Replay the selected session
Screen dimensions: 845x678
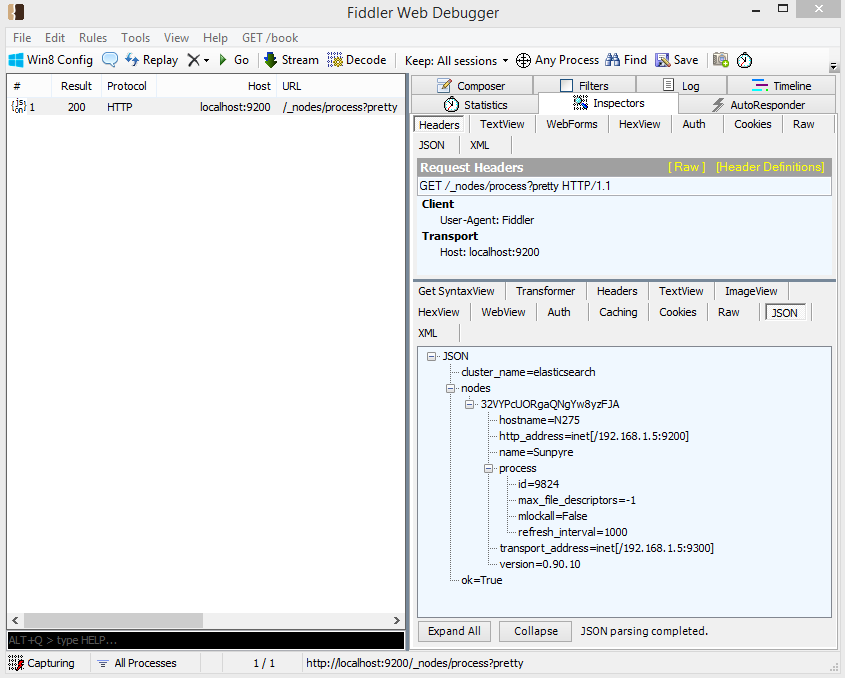151,60
